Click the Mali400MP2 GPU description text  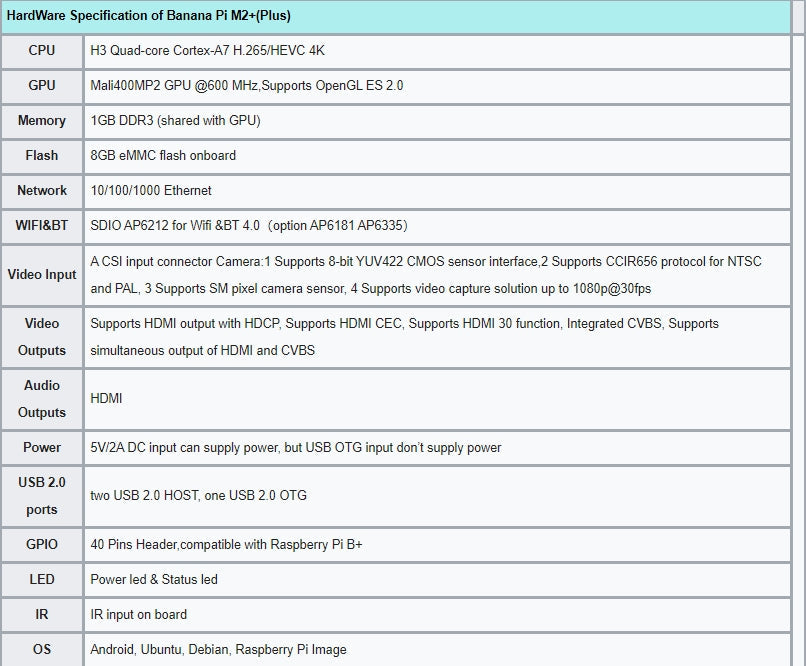pos(246,85)
